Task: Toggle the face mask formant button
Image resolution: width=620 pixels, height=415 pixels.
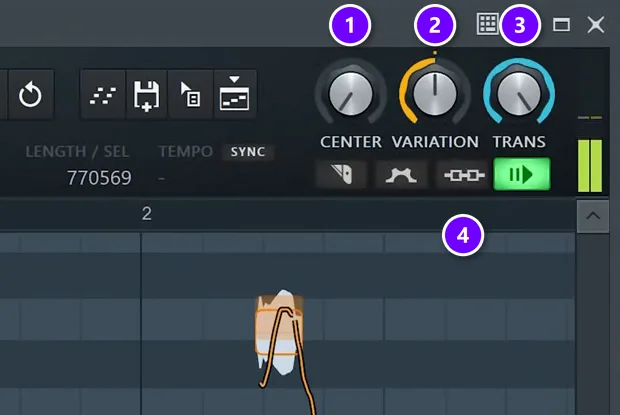Action: pyautogui.click(x=342, y=174)
